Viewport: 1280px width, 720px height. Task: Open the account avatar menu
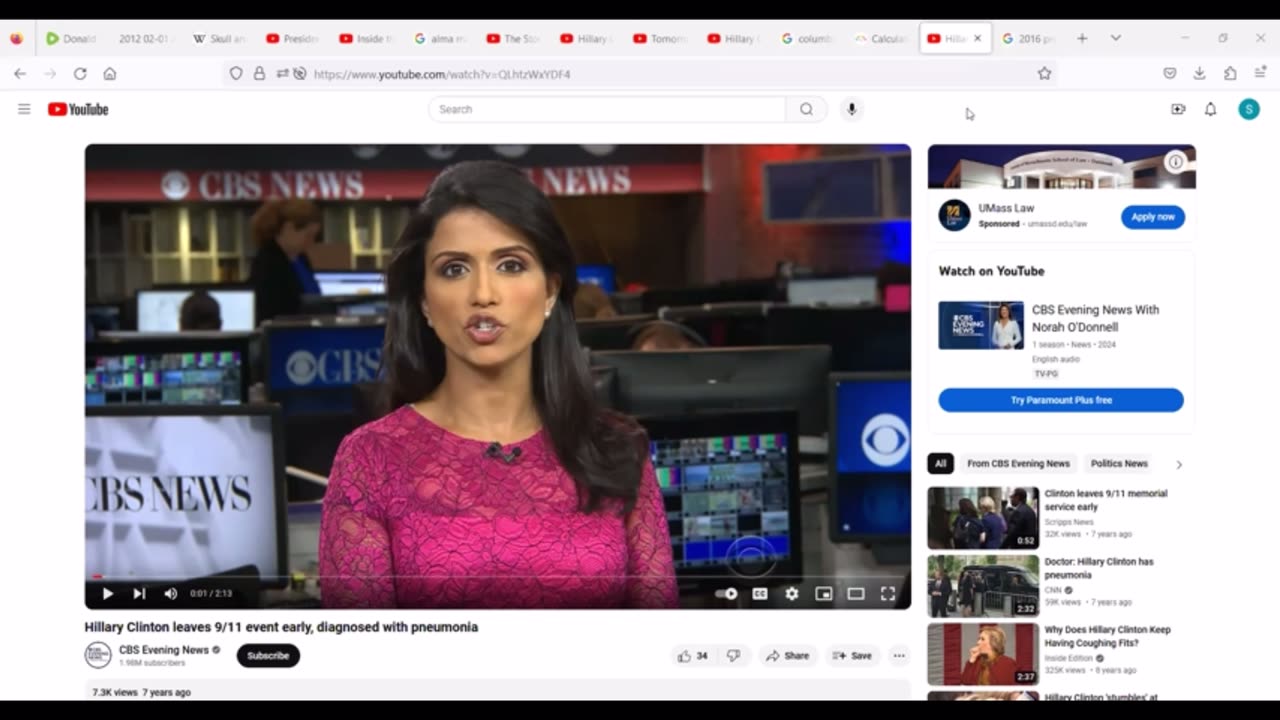point(1249,109)
